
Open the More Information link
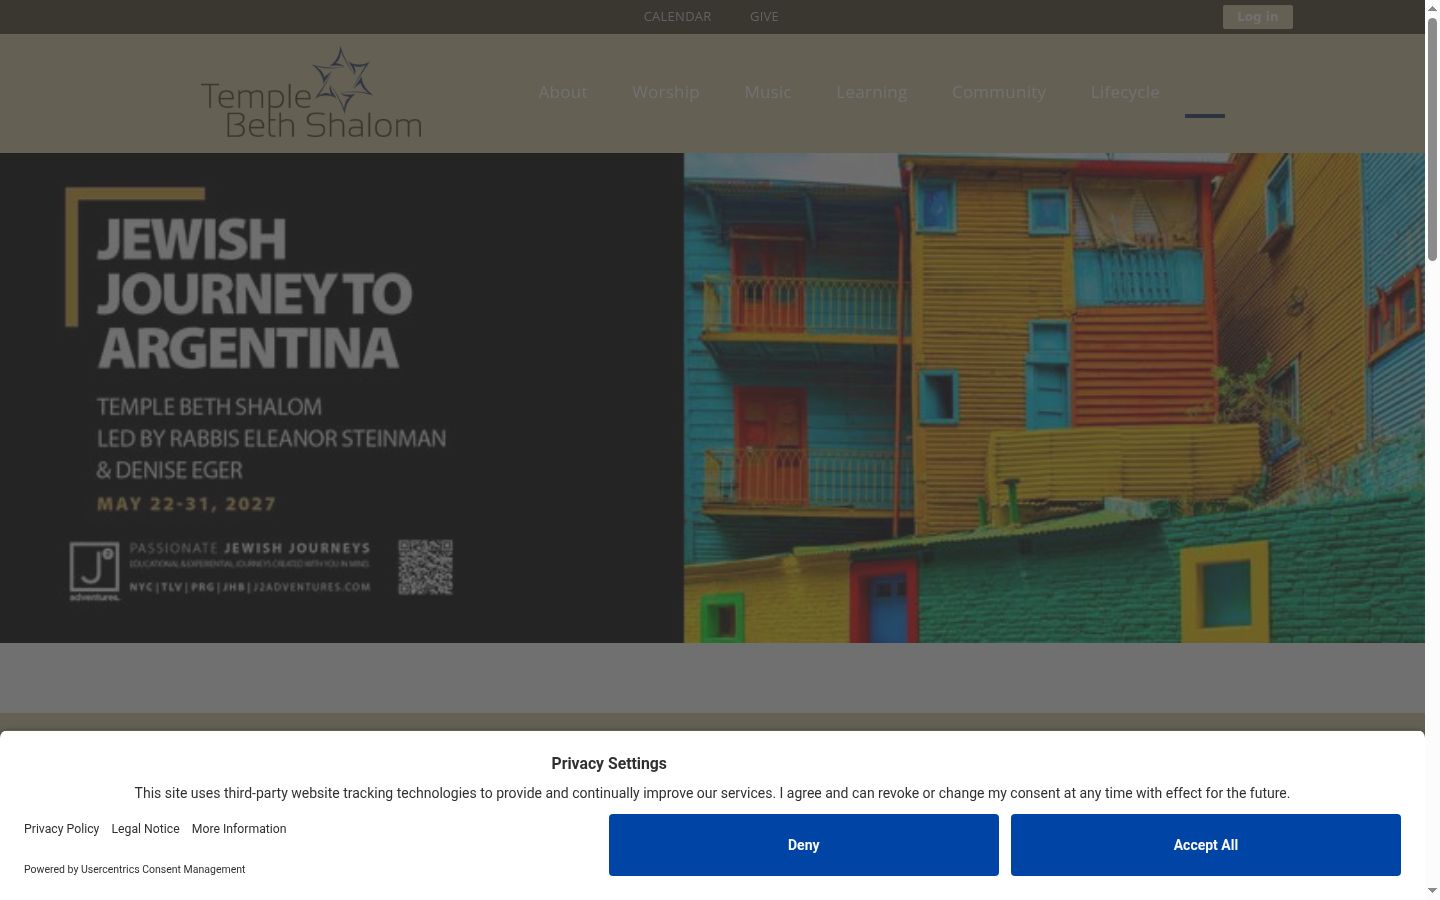pyautogui.click(x=239, y=829)
